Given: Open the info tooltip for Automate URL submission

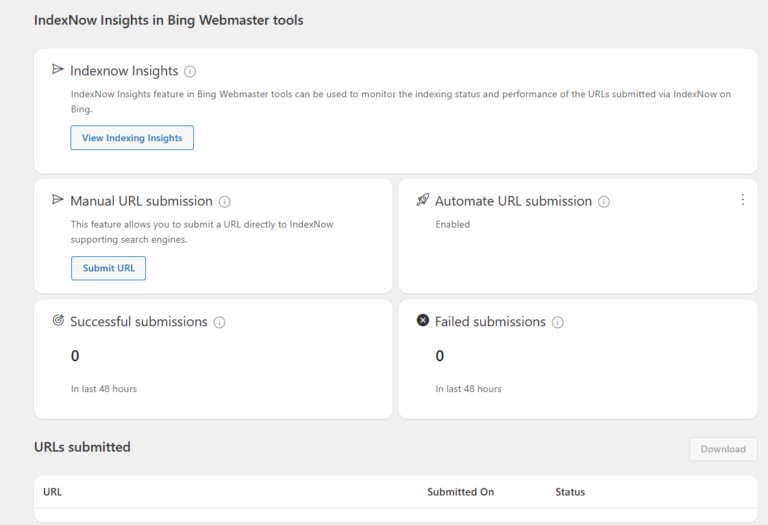Looking at the screenshot, I should click(604, 202).
